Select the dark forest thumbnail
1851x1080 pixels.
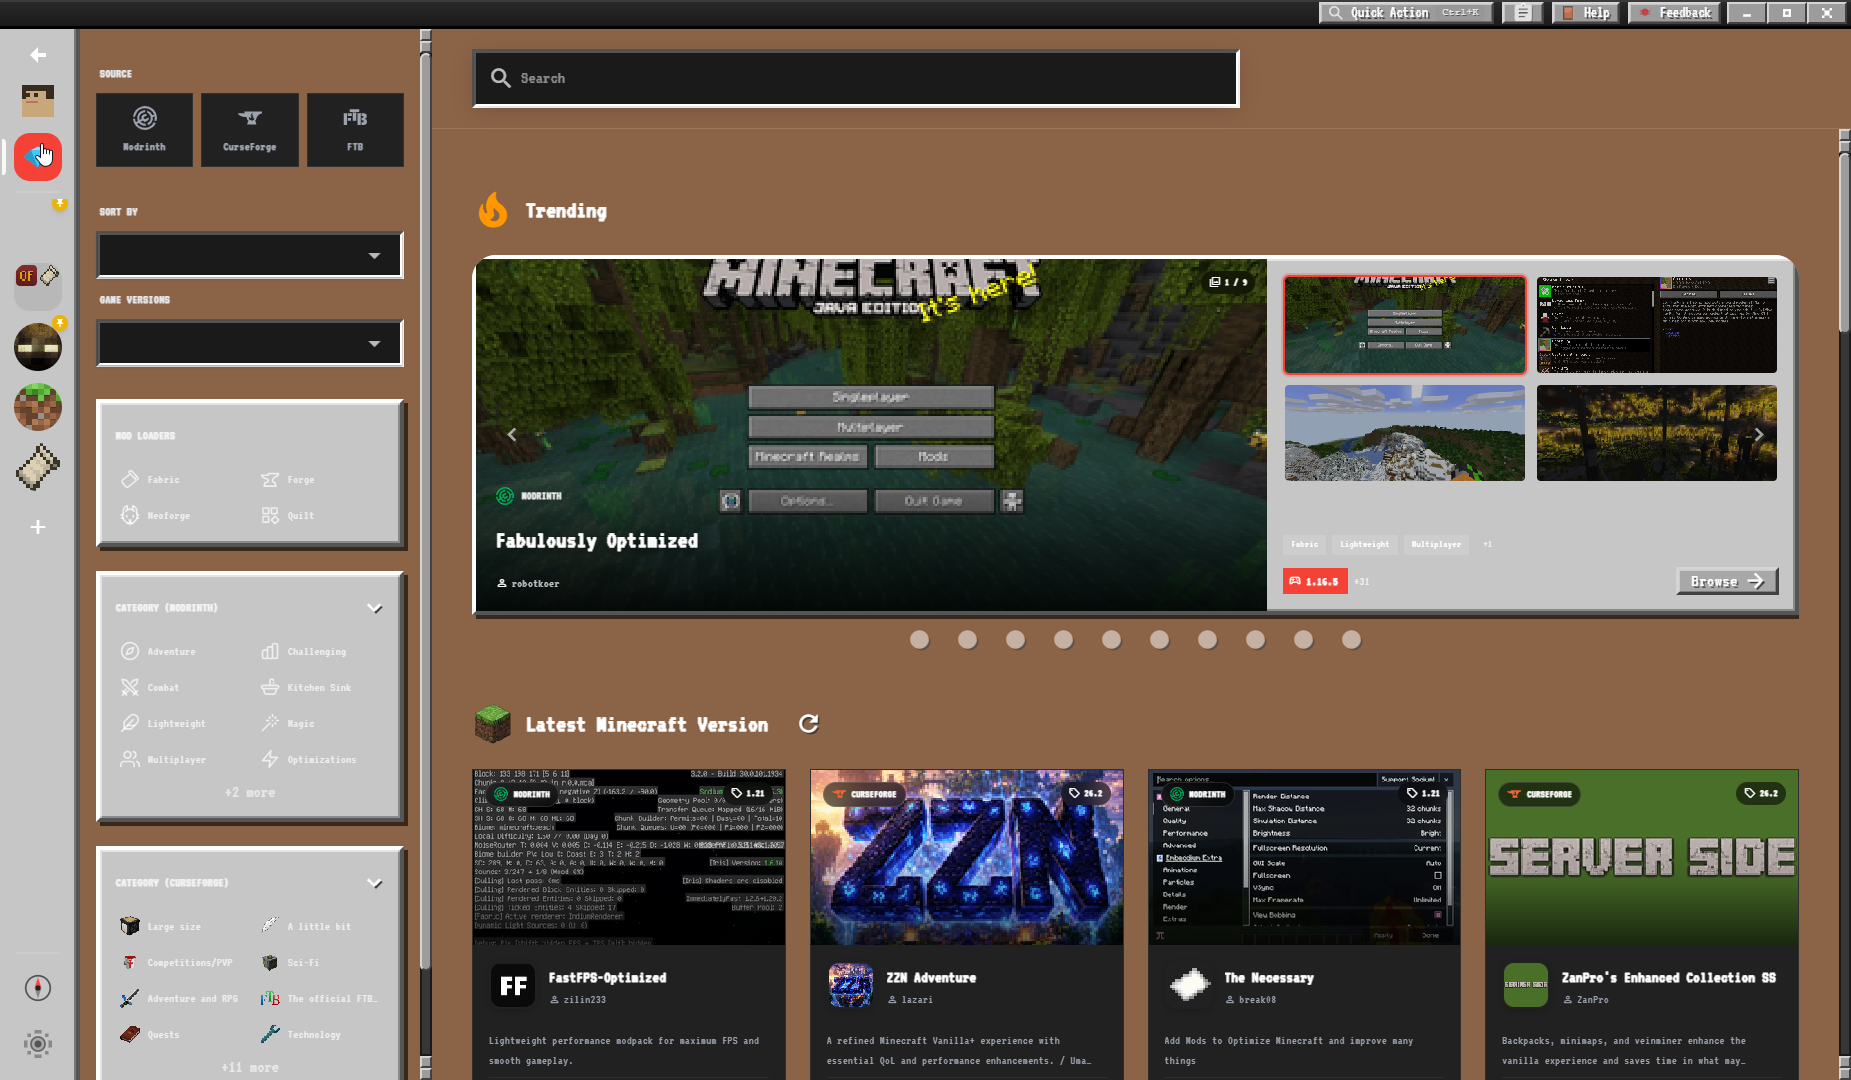tap(1657, 433)
